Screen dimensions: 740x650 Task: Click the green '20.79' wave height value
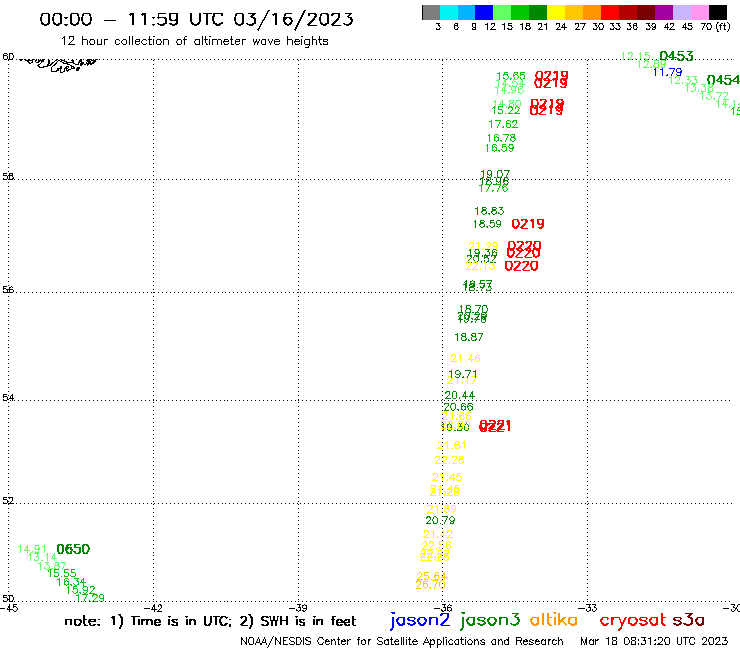tap(440, 520)
